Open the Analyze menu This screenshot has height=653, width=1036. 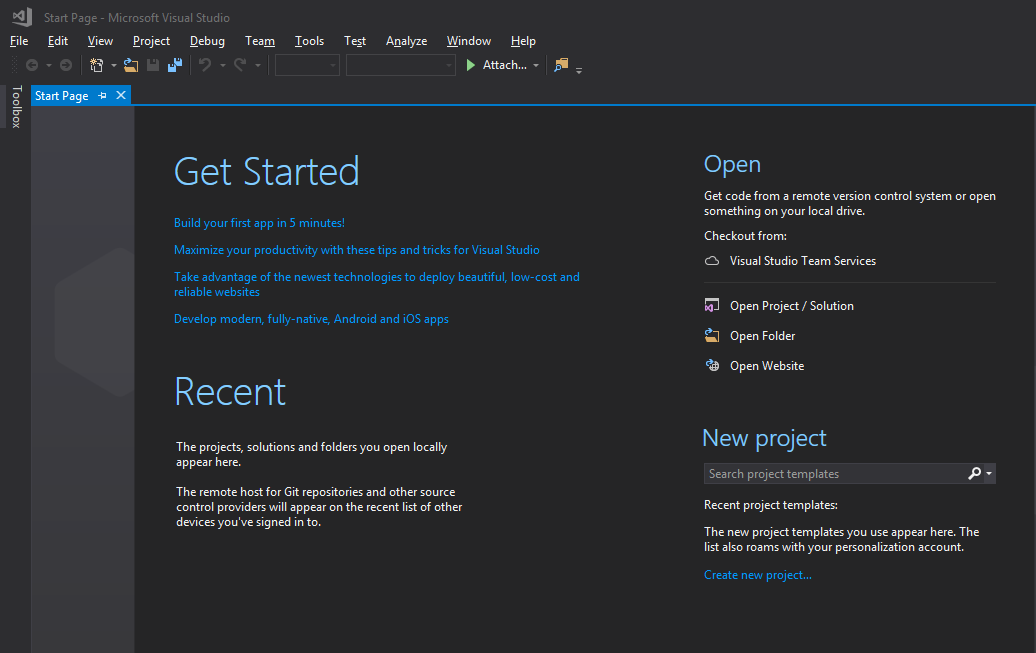coord(406,41)
